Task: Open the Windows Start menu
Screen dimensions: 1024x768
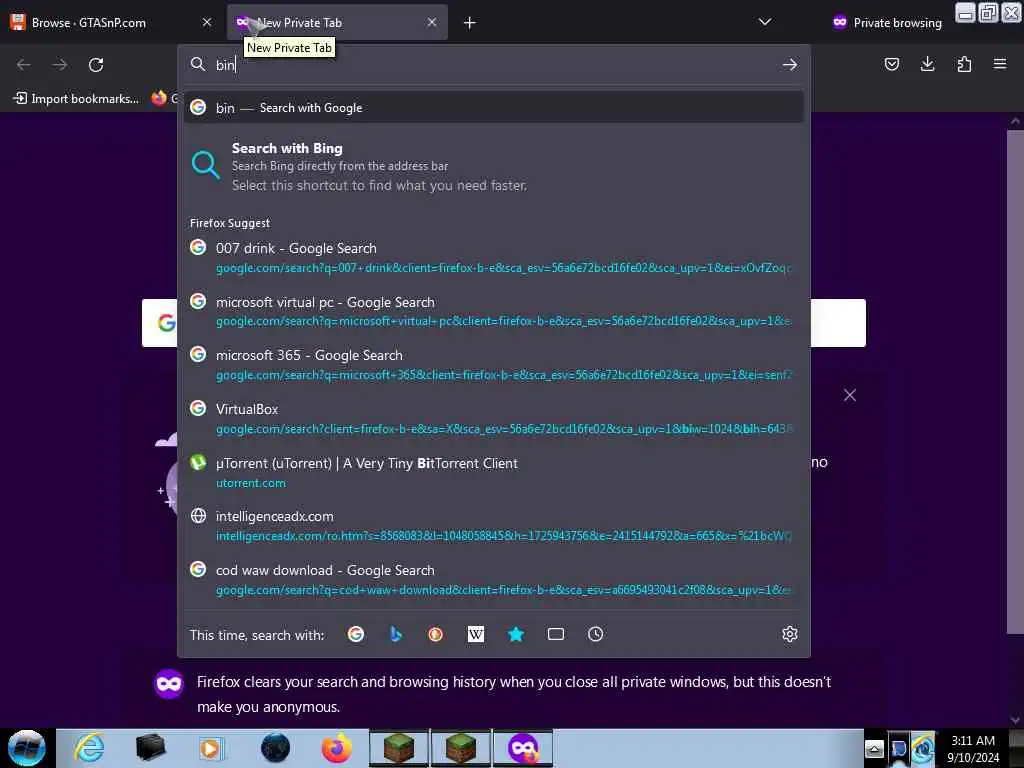Action: pyautogui.click(x=27, y=748)
